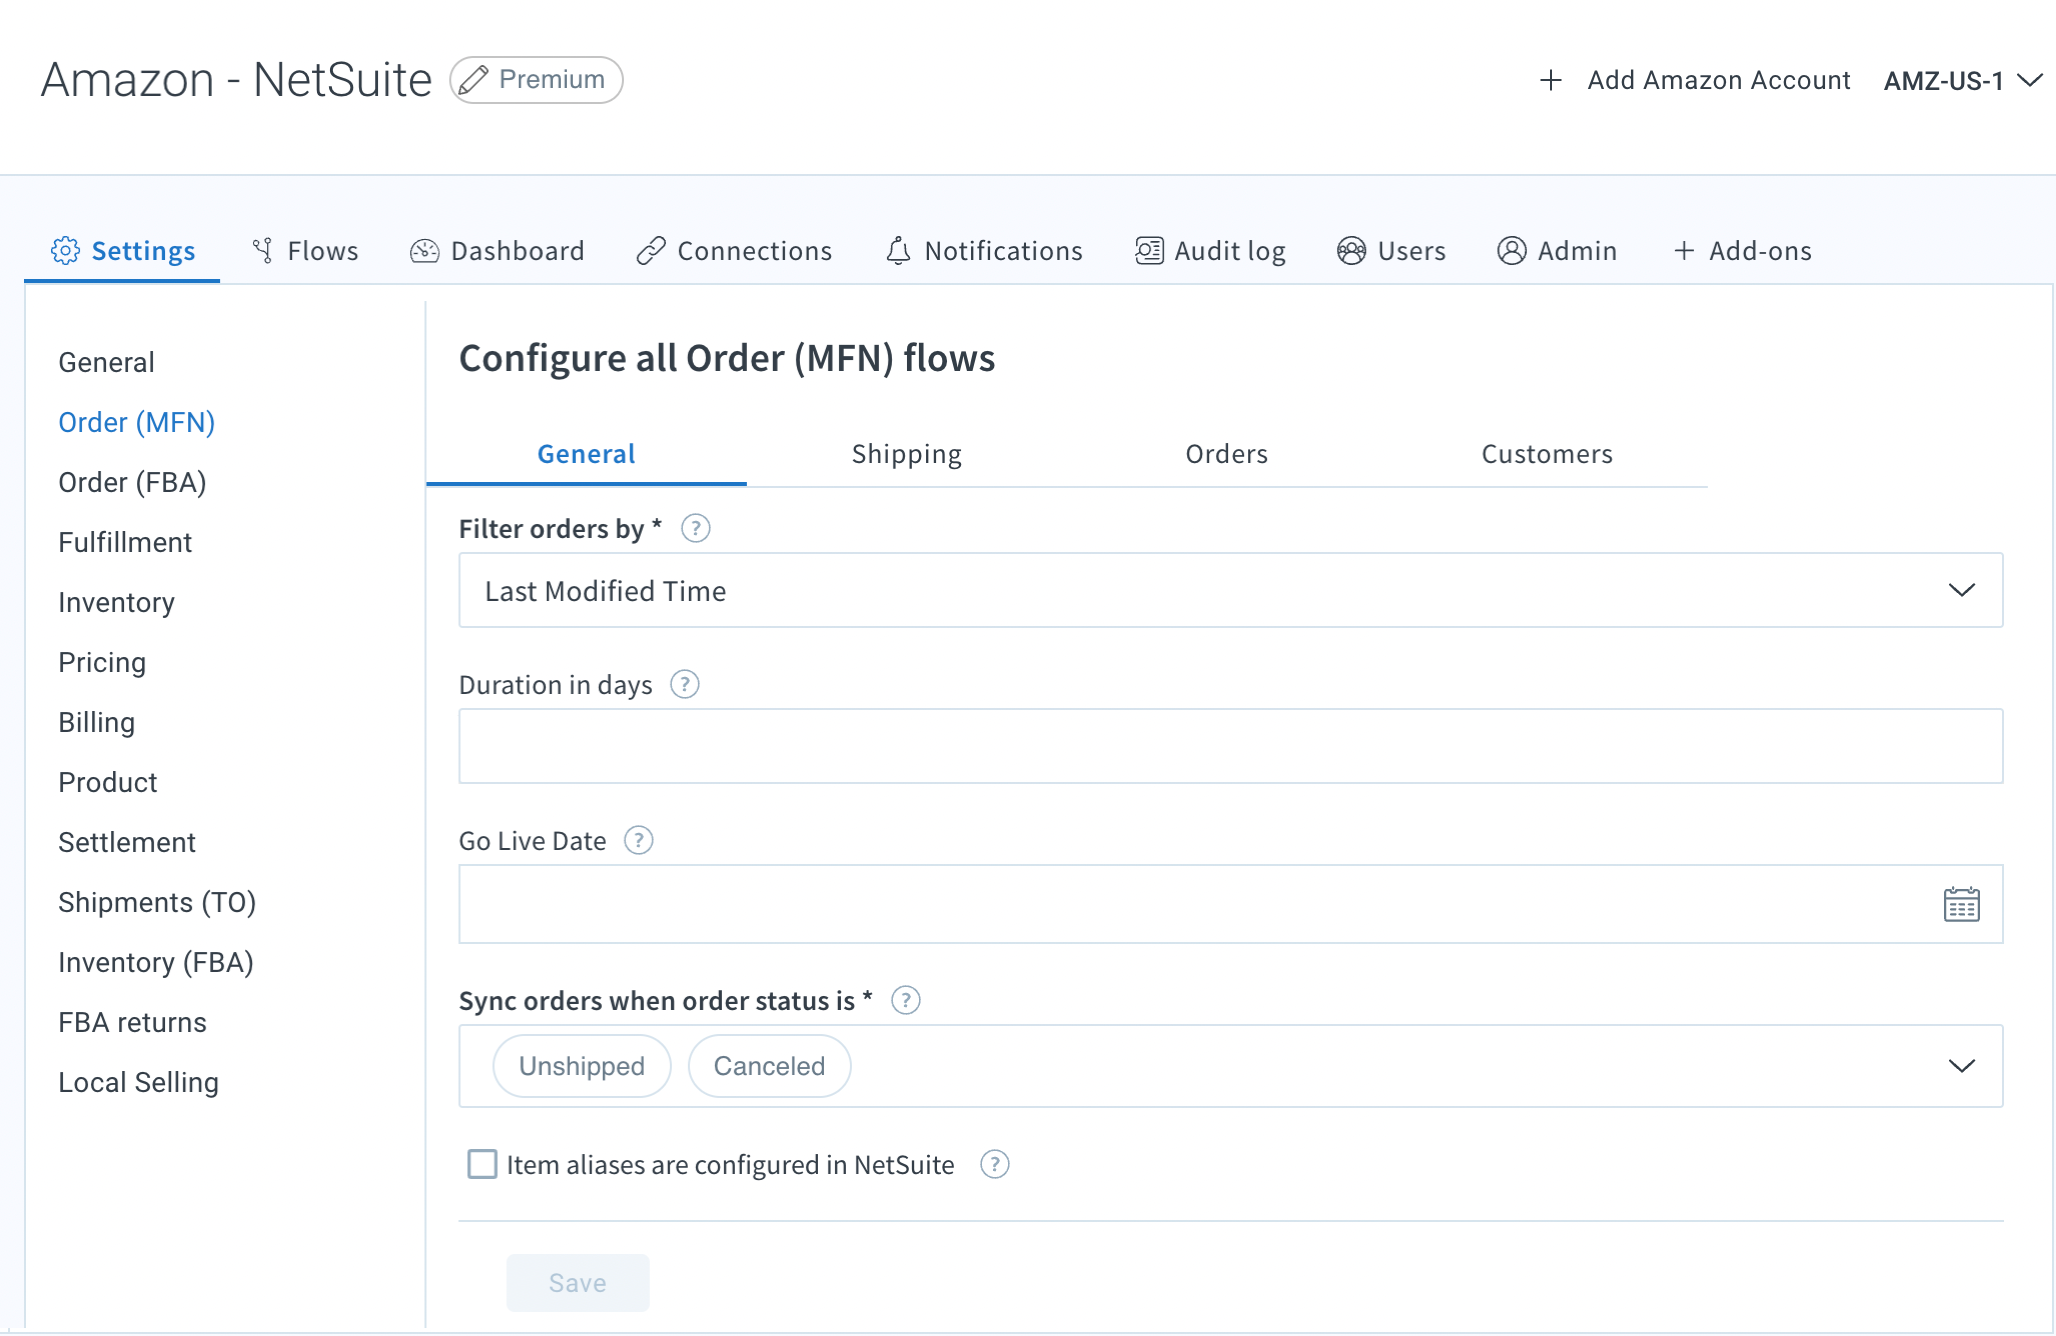Open the Filter orders by dropdown
Screen dimensions: 2056x1336
coord(1231,591)
